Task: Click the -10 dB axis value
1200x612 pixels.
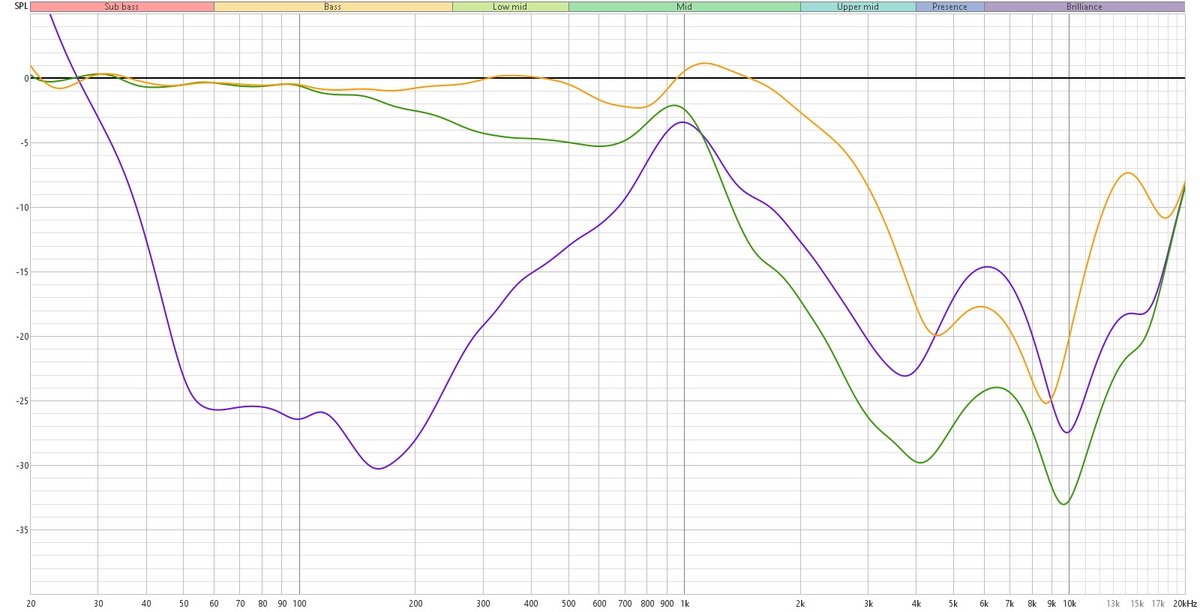Action: pyautogui.click(x=23, y=207)
